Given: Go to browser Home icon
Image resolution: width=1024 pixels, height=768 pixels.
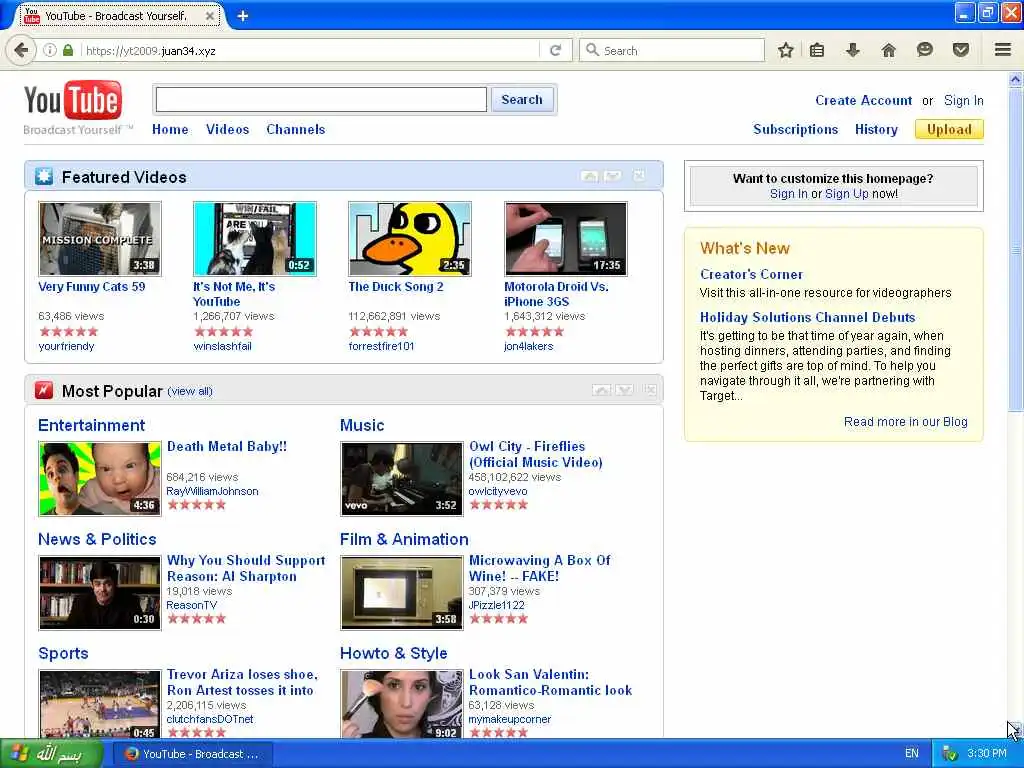Looking at the screenshot, I should (x=888, y=50).
